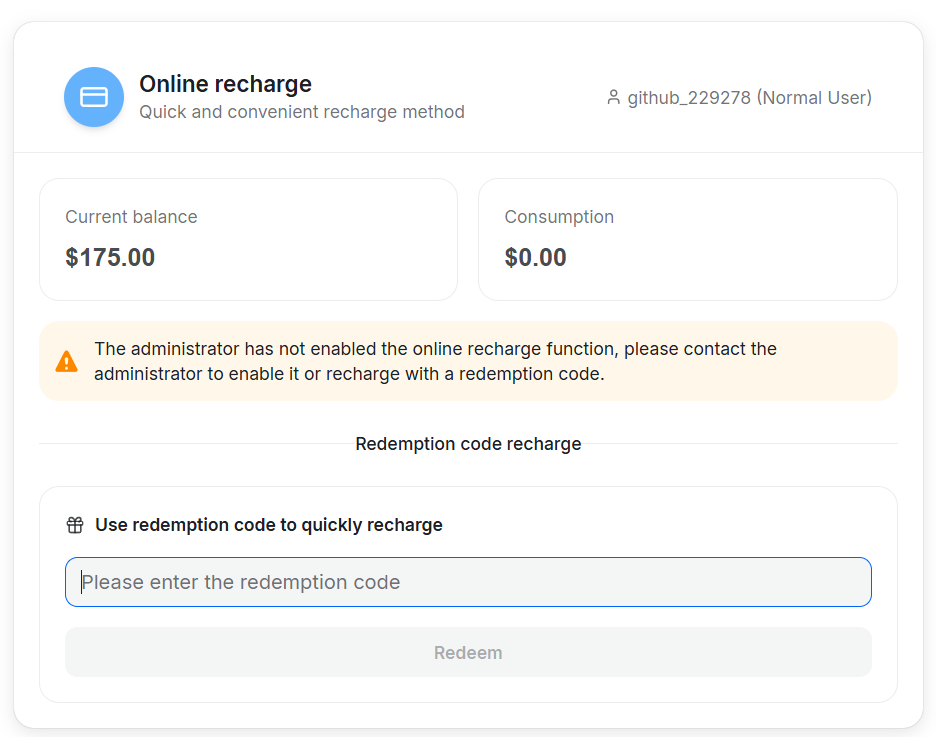The height and width of the screenshot is (737, 936).
Task: Click Use redemption code to quickly recharge heading
Action: [x=269, y=525]
